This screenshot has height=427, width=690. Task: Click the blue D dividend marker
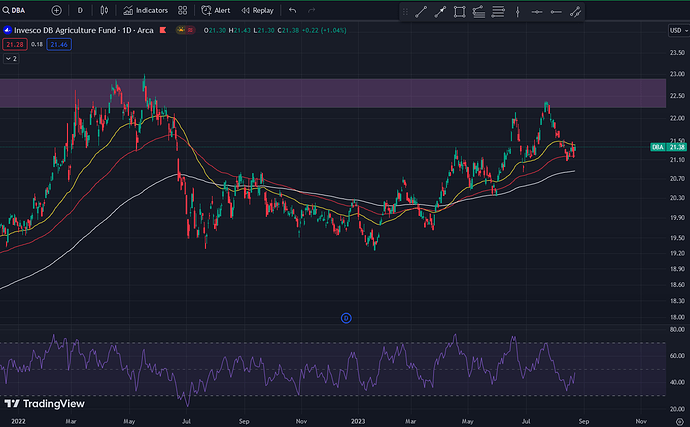point(346,318)
